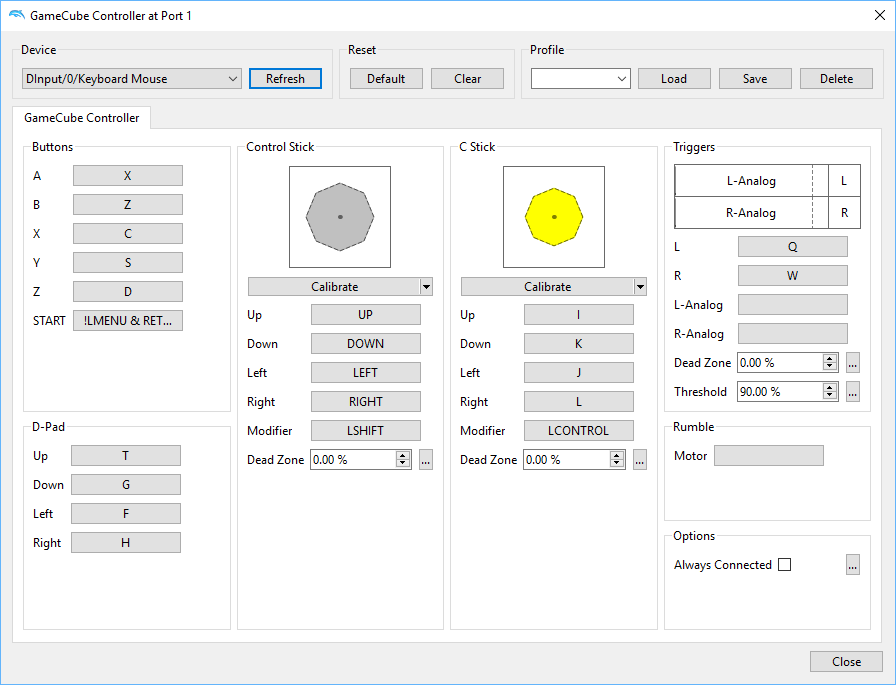Image resolution: width=896 pixels, height=685 pixels.
Task: Remap D-Pad Down binding
Action: [x=126, y=485]
